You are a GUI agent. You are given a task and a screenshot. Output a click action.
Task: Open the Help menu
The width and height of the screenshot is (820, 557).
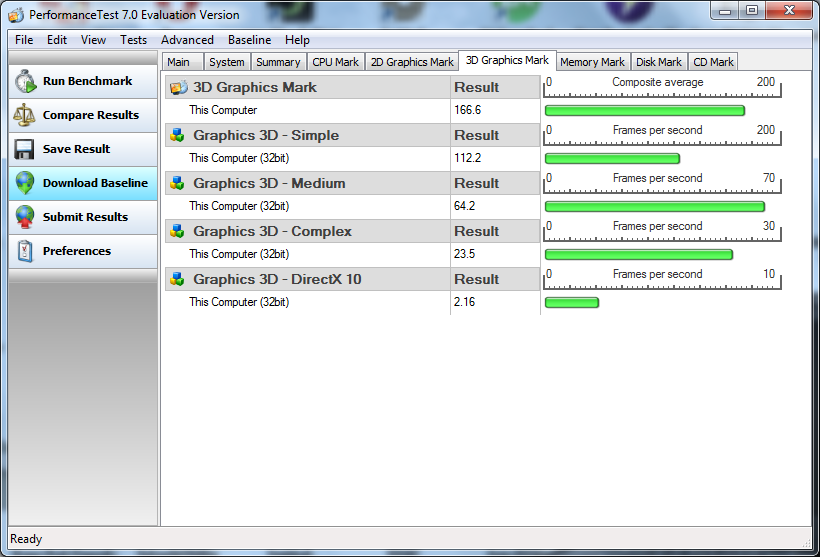coord(297,40)
